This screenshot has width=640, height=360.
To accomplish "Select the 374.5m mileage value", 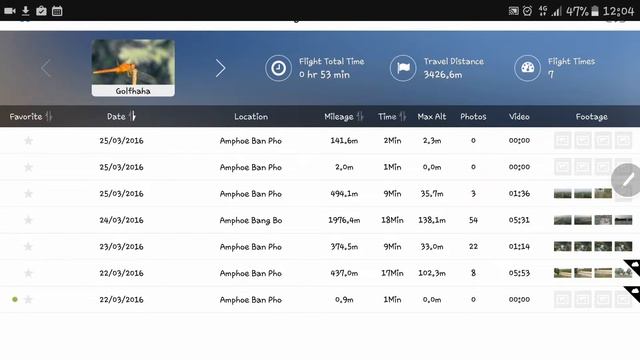I will point(344,247).
